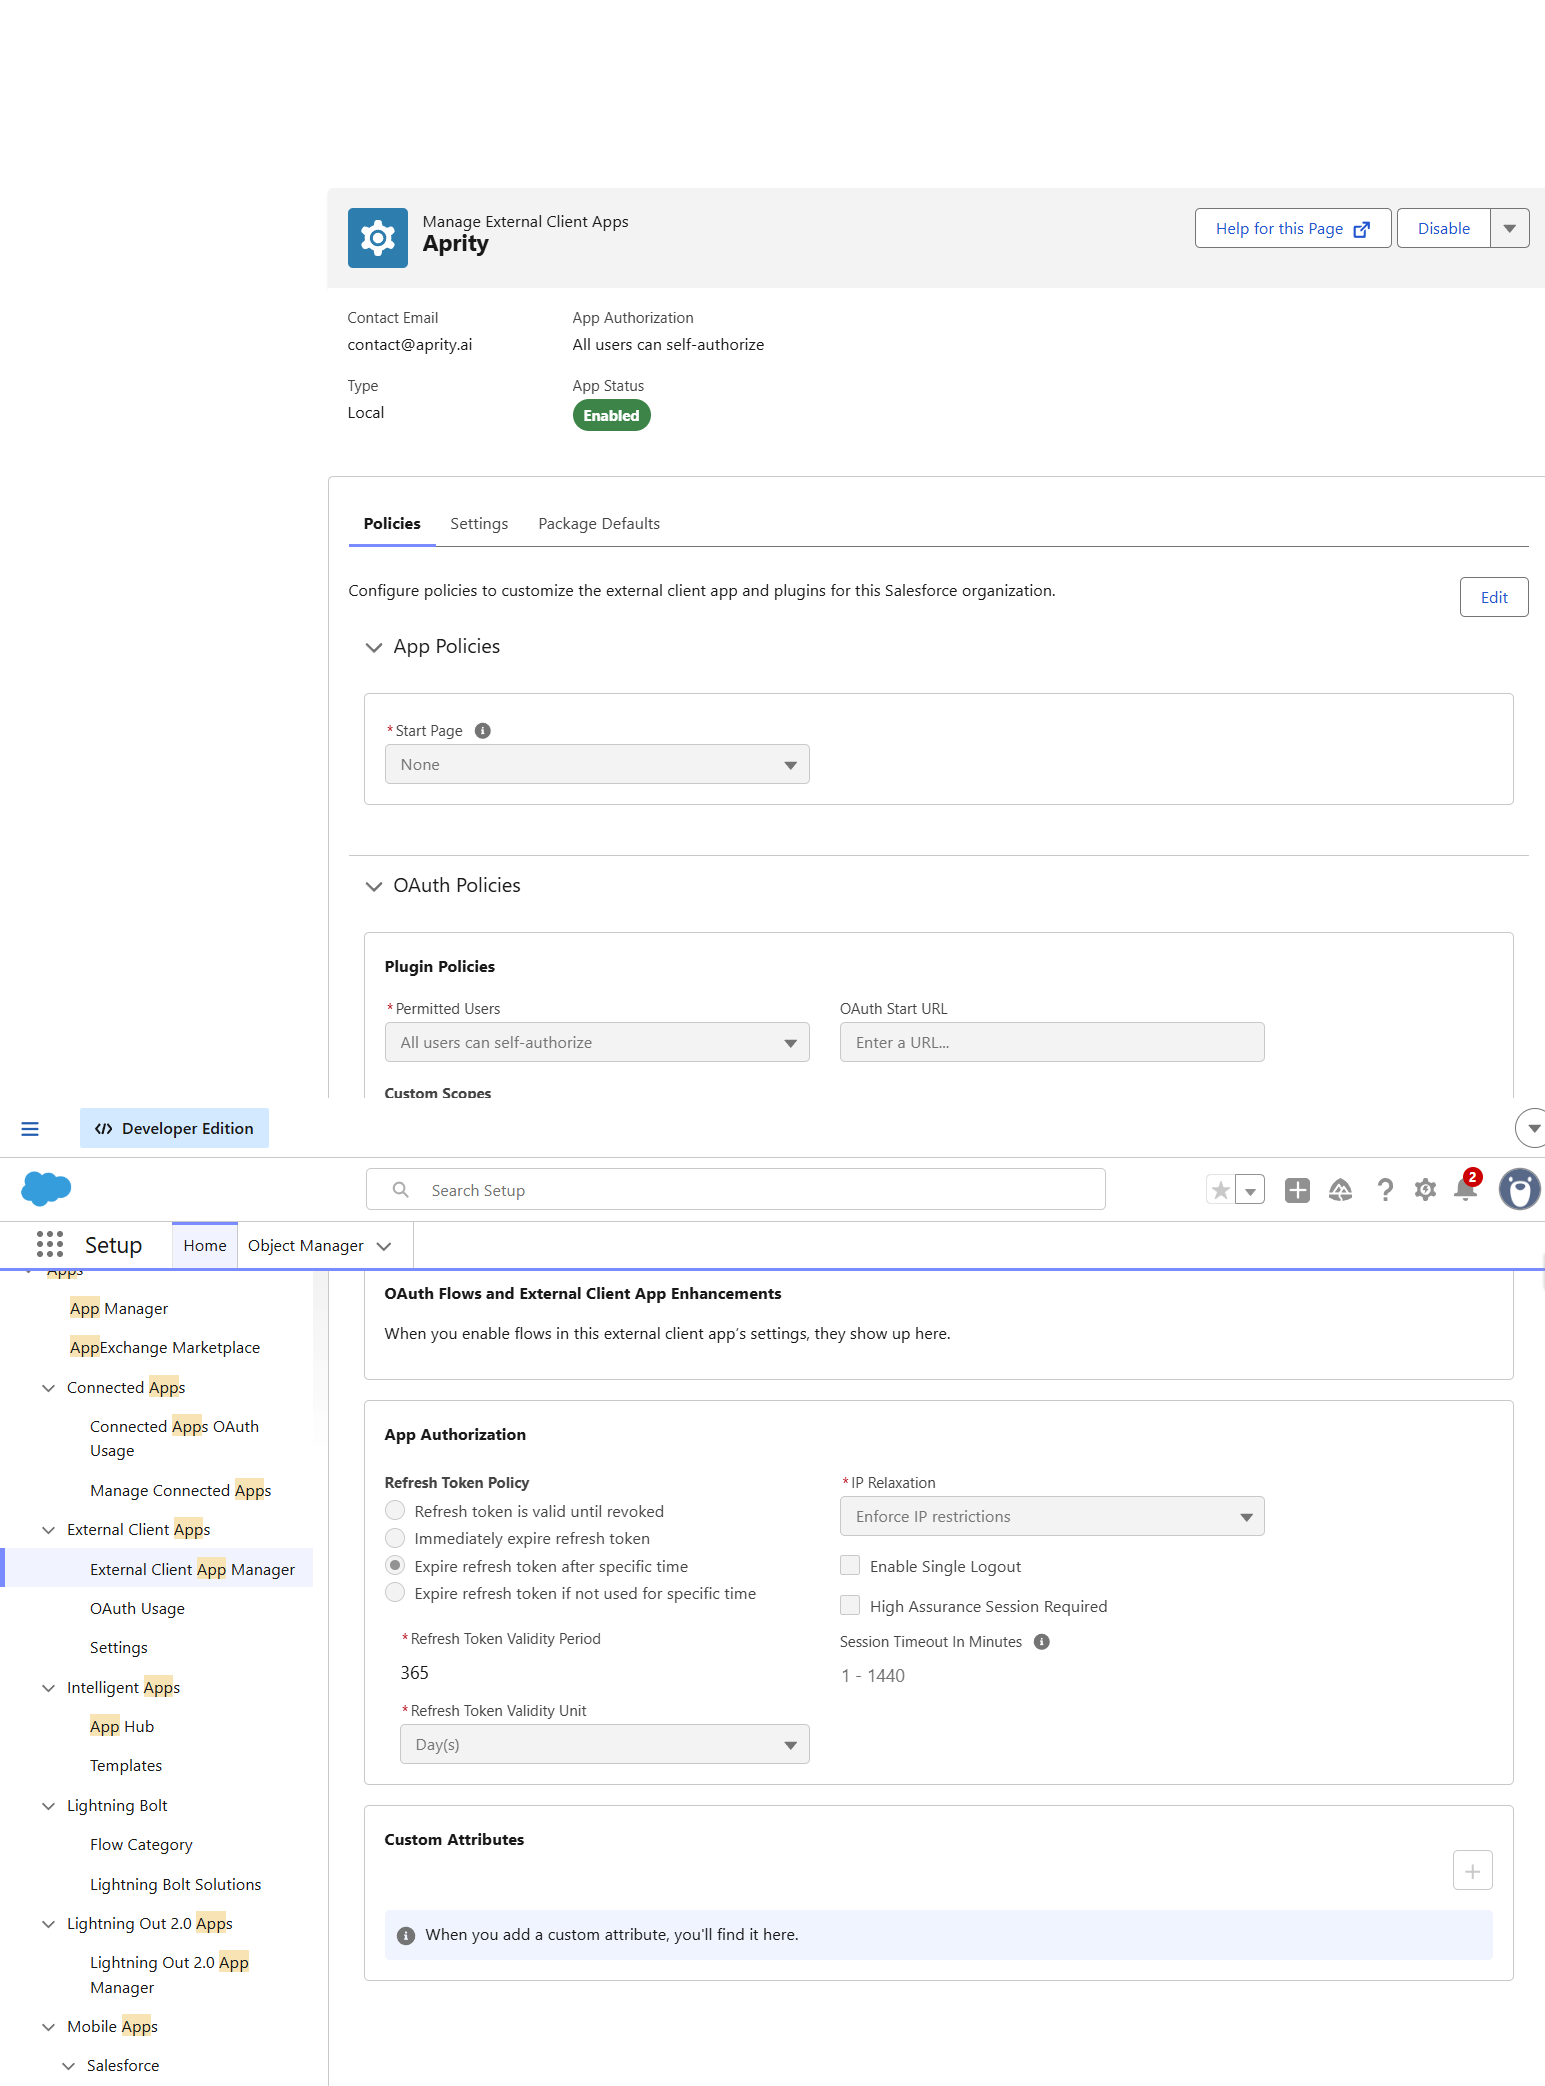Collapse Connected Apps tree node
Screen dimensions: 1545x2086
[x=48, y=1388]
